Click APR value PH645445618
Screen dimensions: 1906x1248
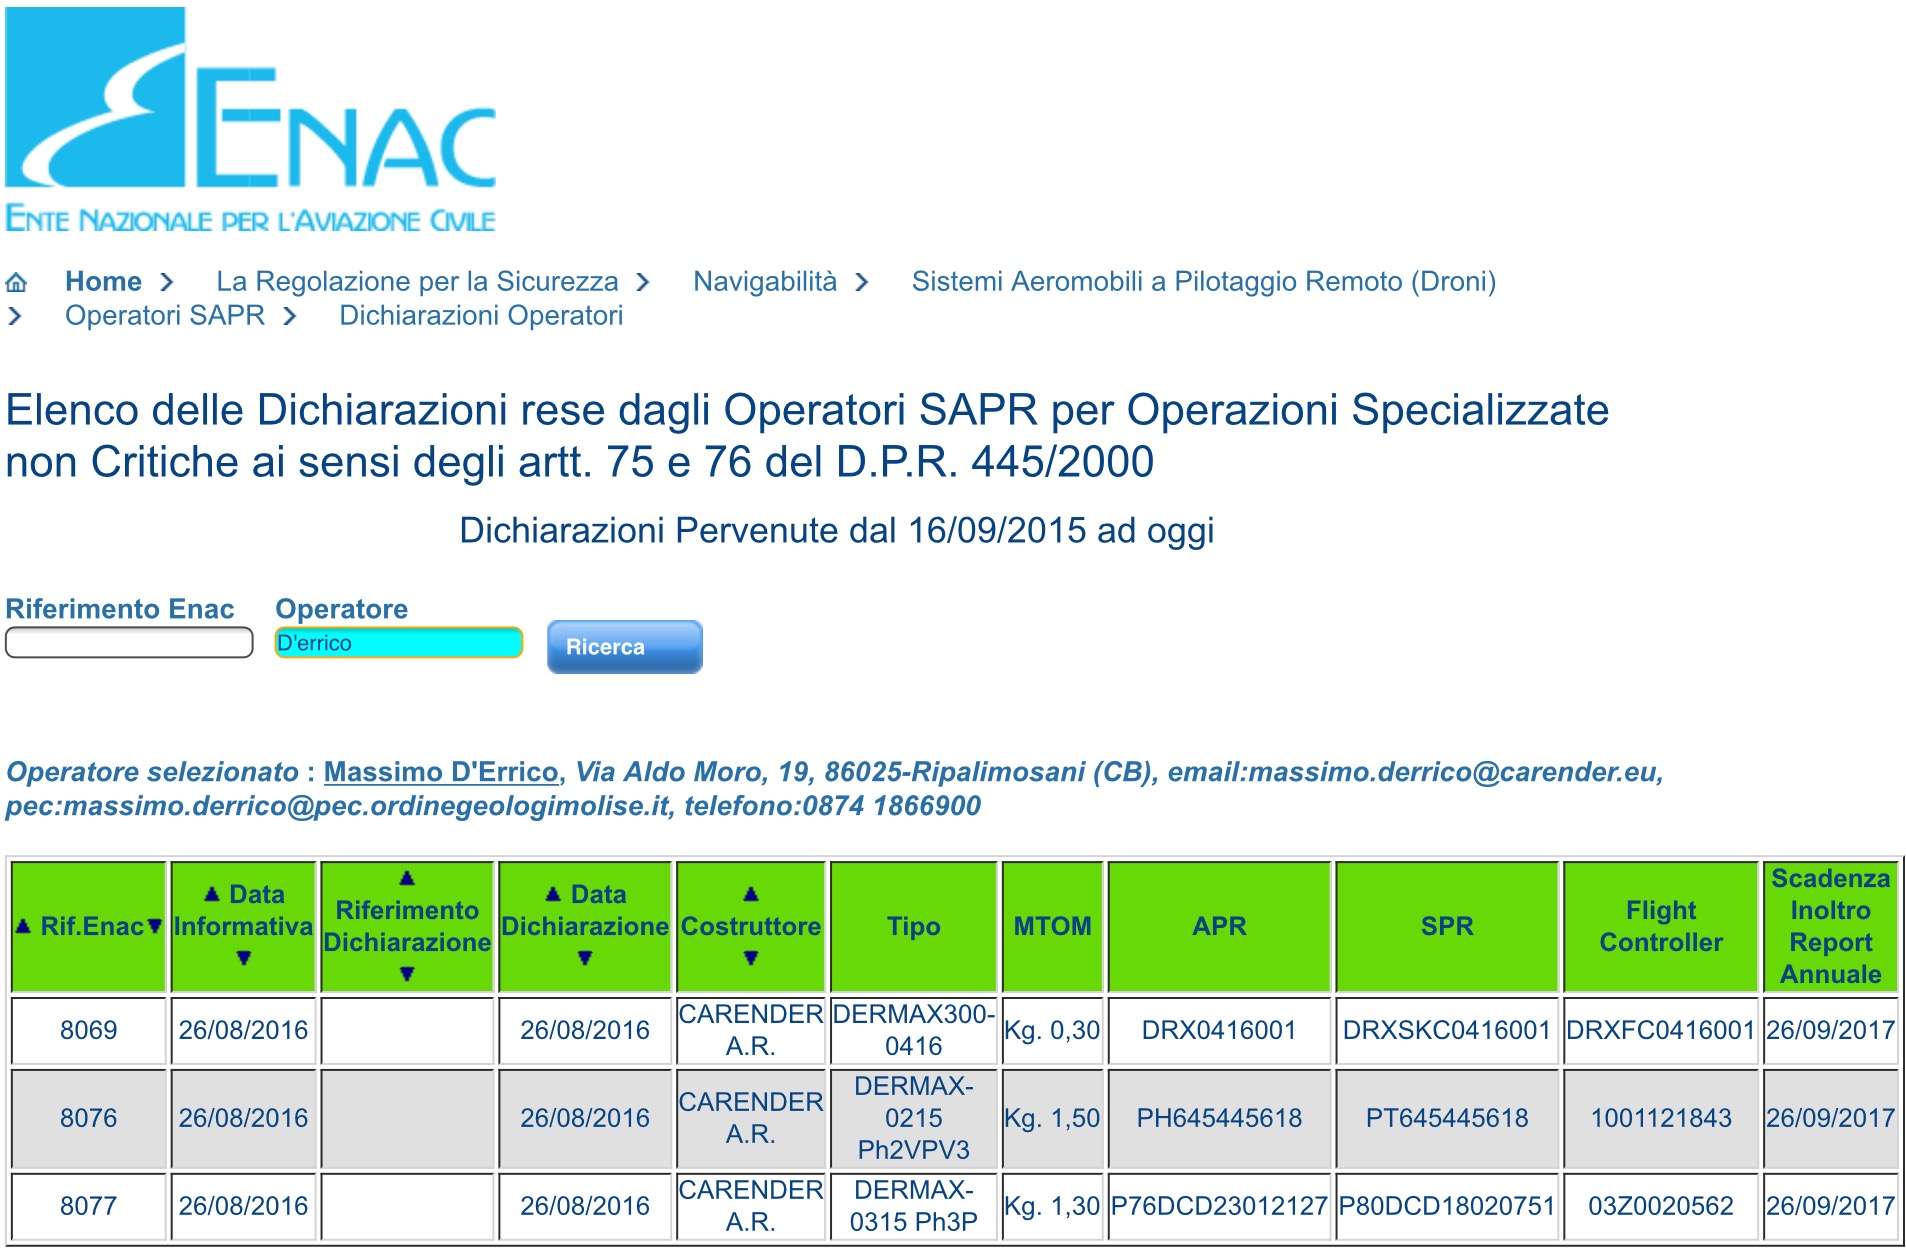pos(1219,1118)
